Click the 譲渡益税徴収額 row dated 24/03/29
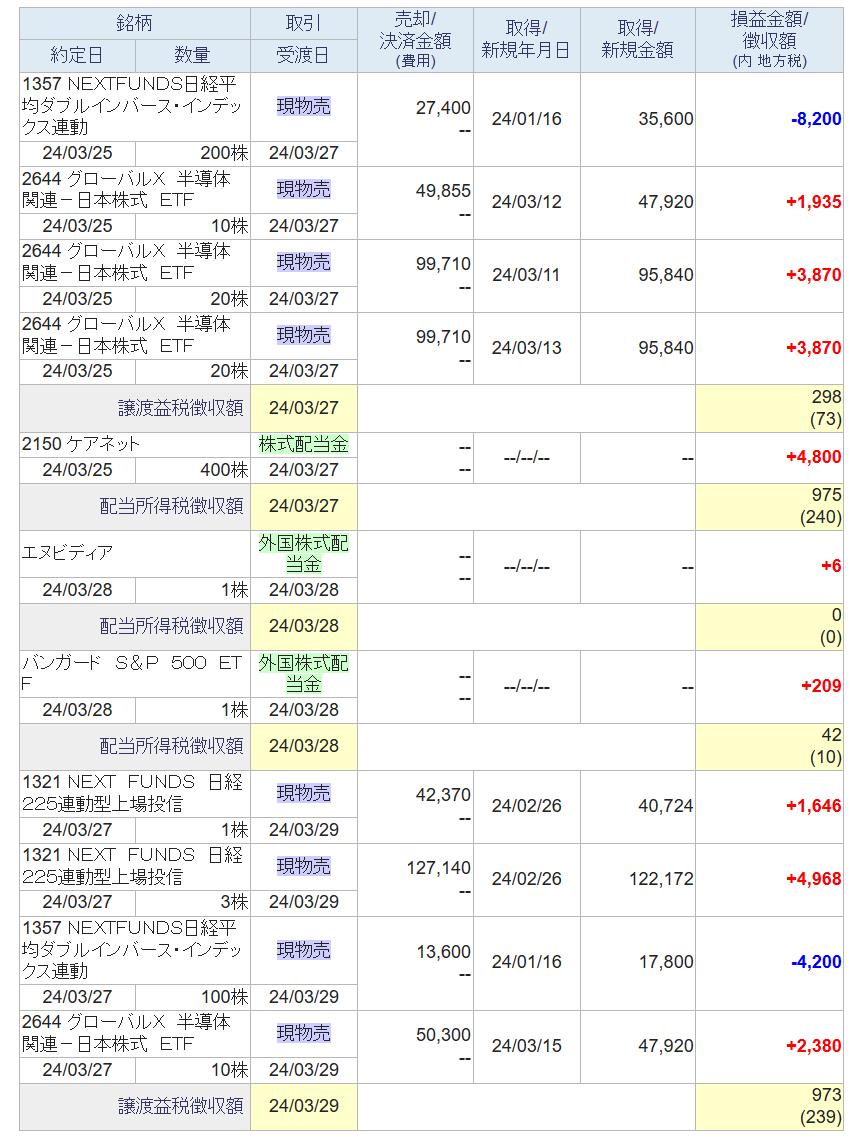 (431, 1107)
